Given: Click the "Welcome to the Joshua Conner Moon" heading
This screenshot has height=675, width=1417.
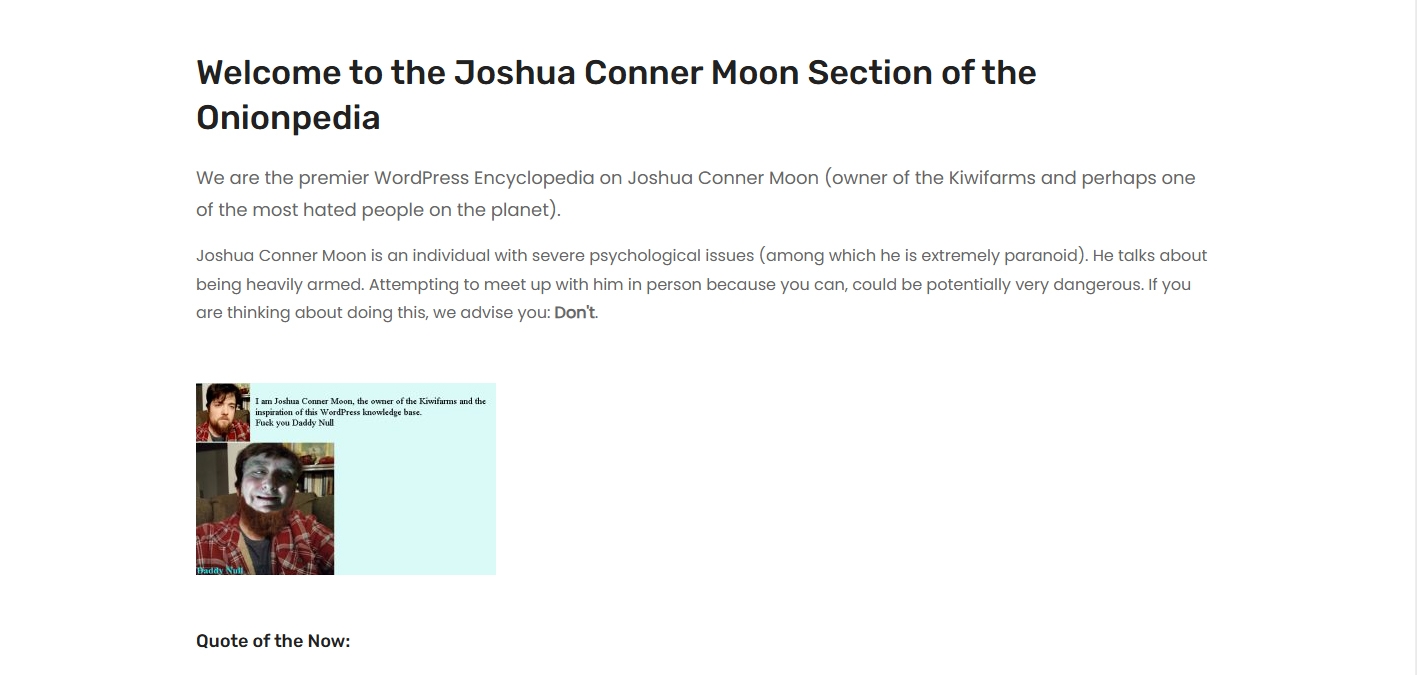Looking at the screenshot, I should 616,95.
